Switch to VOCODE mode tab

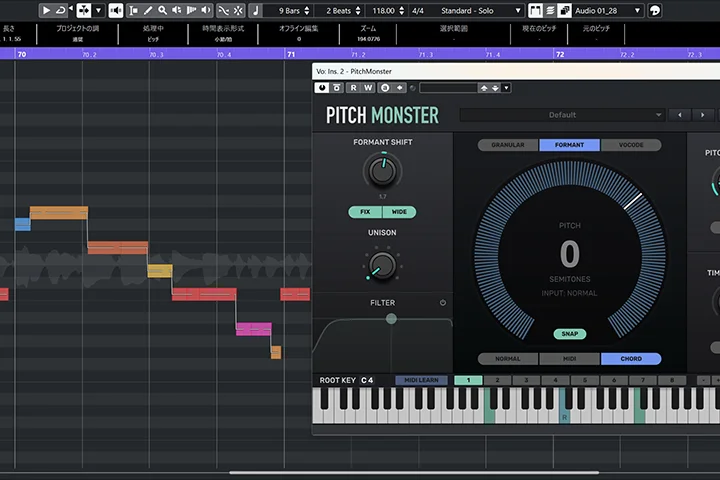[631, 145]
